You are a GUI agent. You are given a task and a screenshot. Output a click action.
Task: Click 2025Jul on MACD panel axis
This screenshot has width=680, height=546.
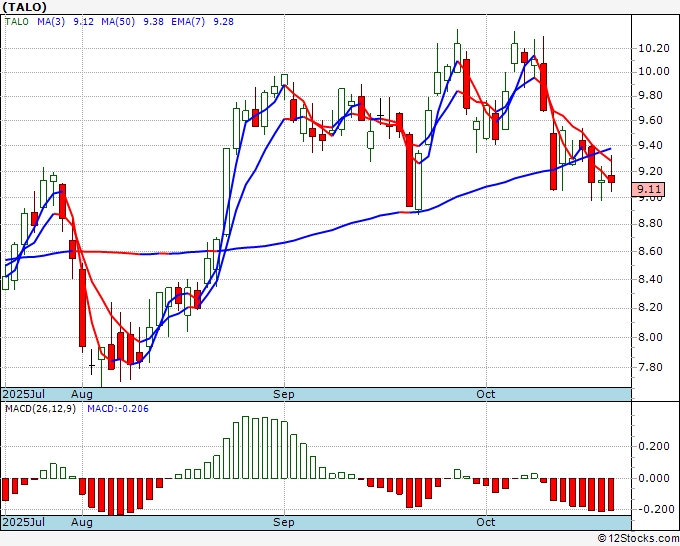24,522
